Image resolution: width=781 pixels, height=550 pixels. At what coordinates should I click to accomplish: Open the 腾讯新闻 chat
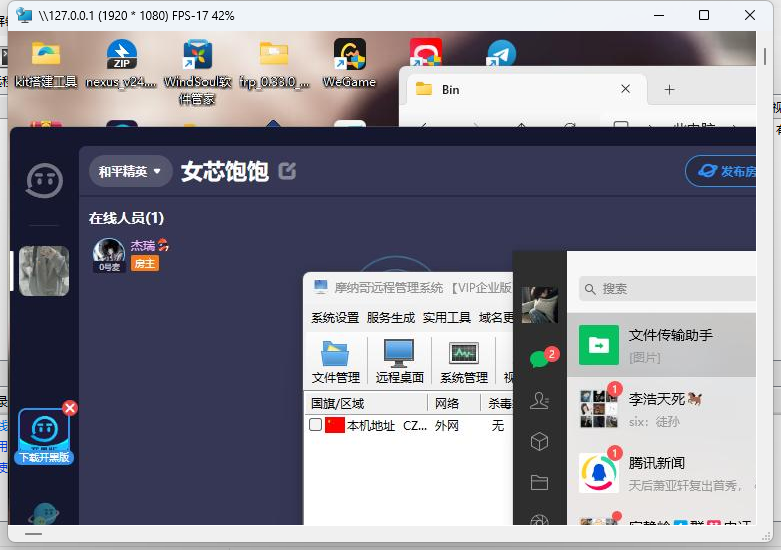661,472
